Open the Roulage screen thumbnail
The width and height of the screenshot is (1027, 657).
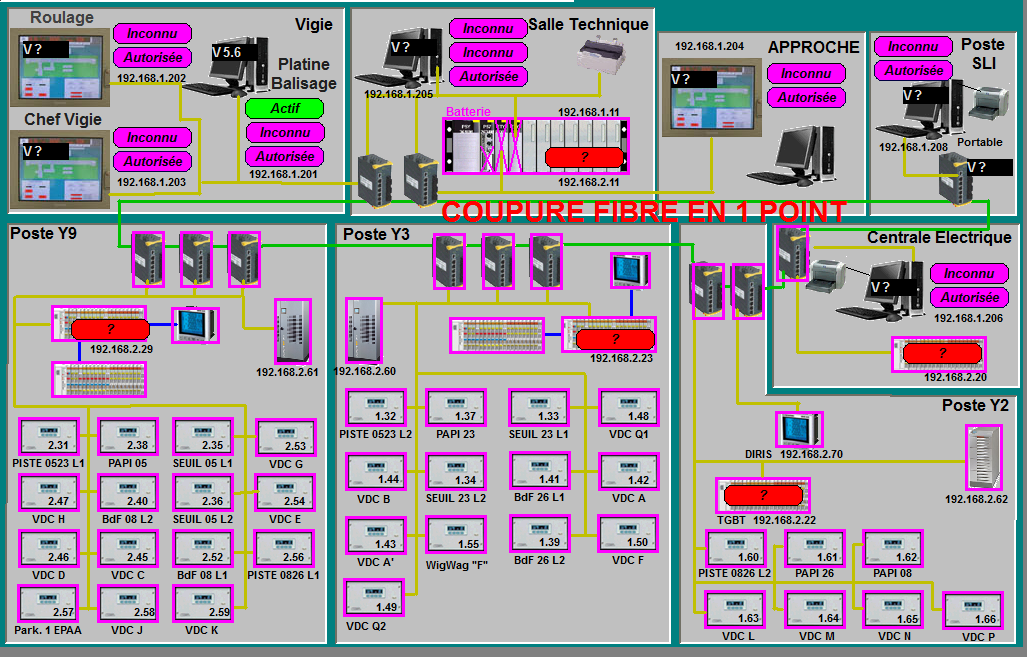59,66
